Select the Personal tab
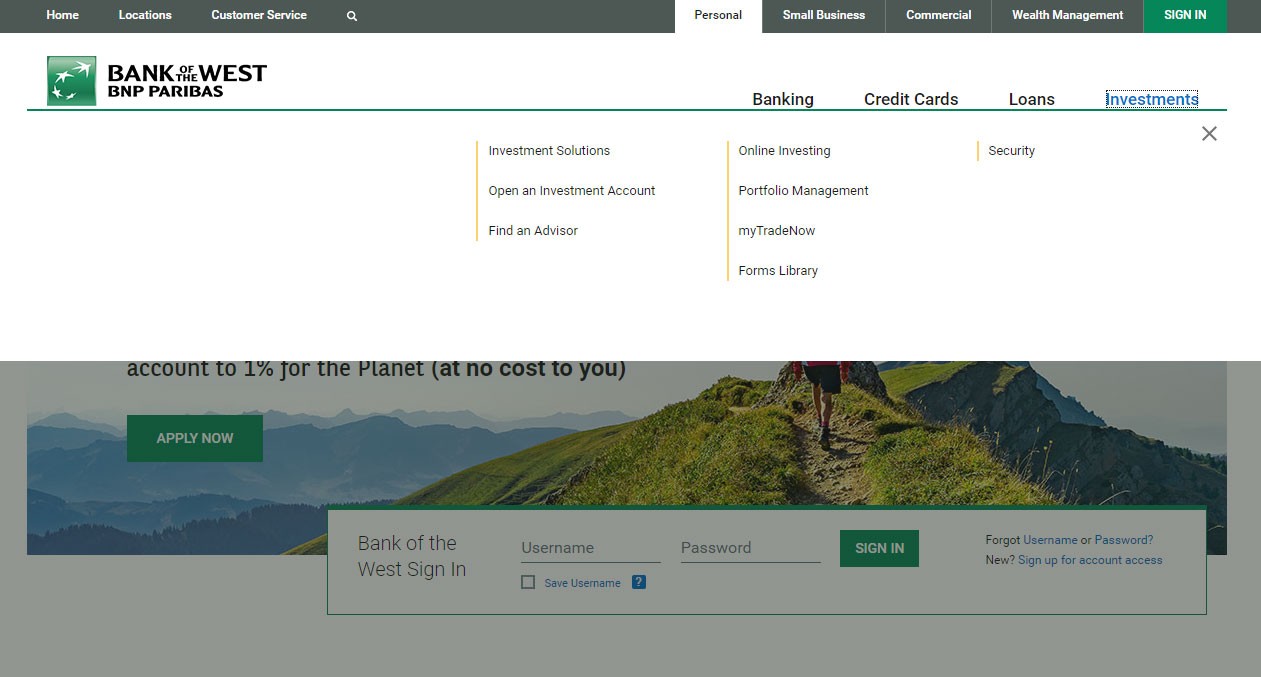Screen dimensions: 1261x677 click(x=718, y=16)
